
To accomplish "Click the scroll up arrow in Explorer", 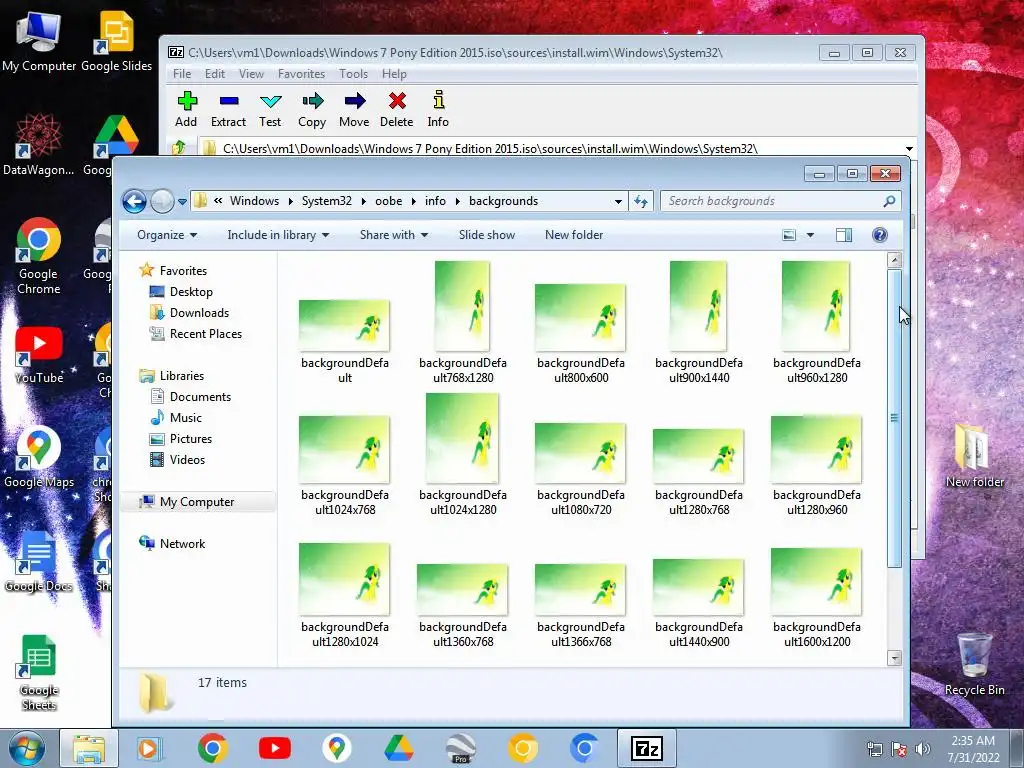I will (895, 260).
